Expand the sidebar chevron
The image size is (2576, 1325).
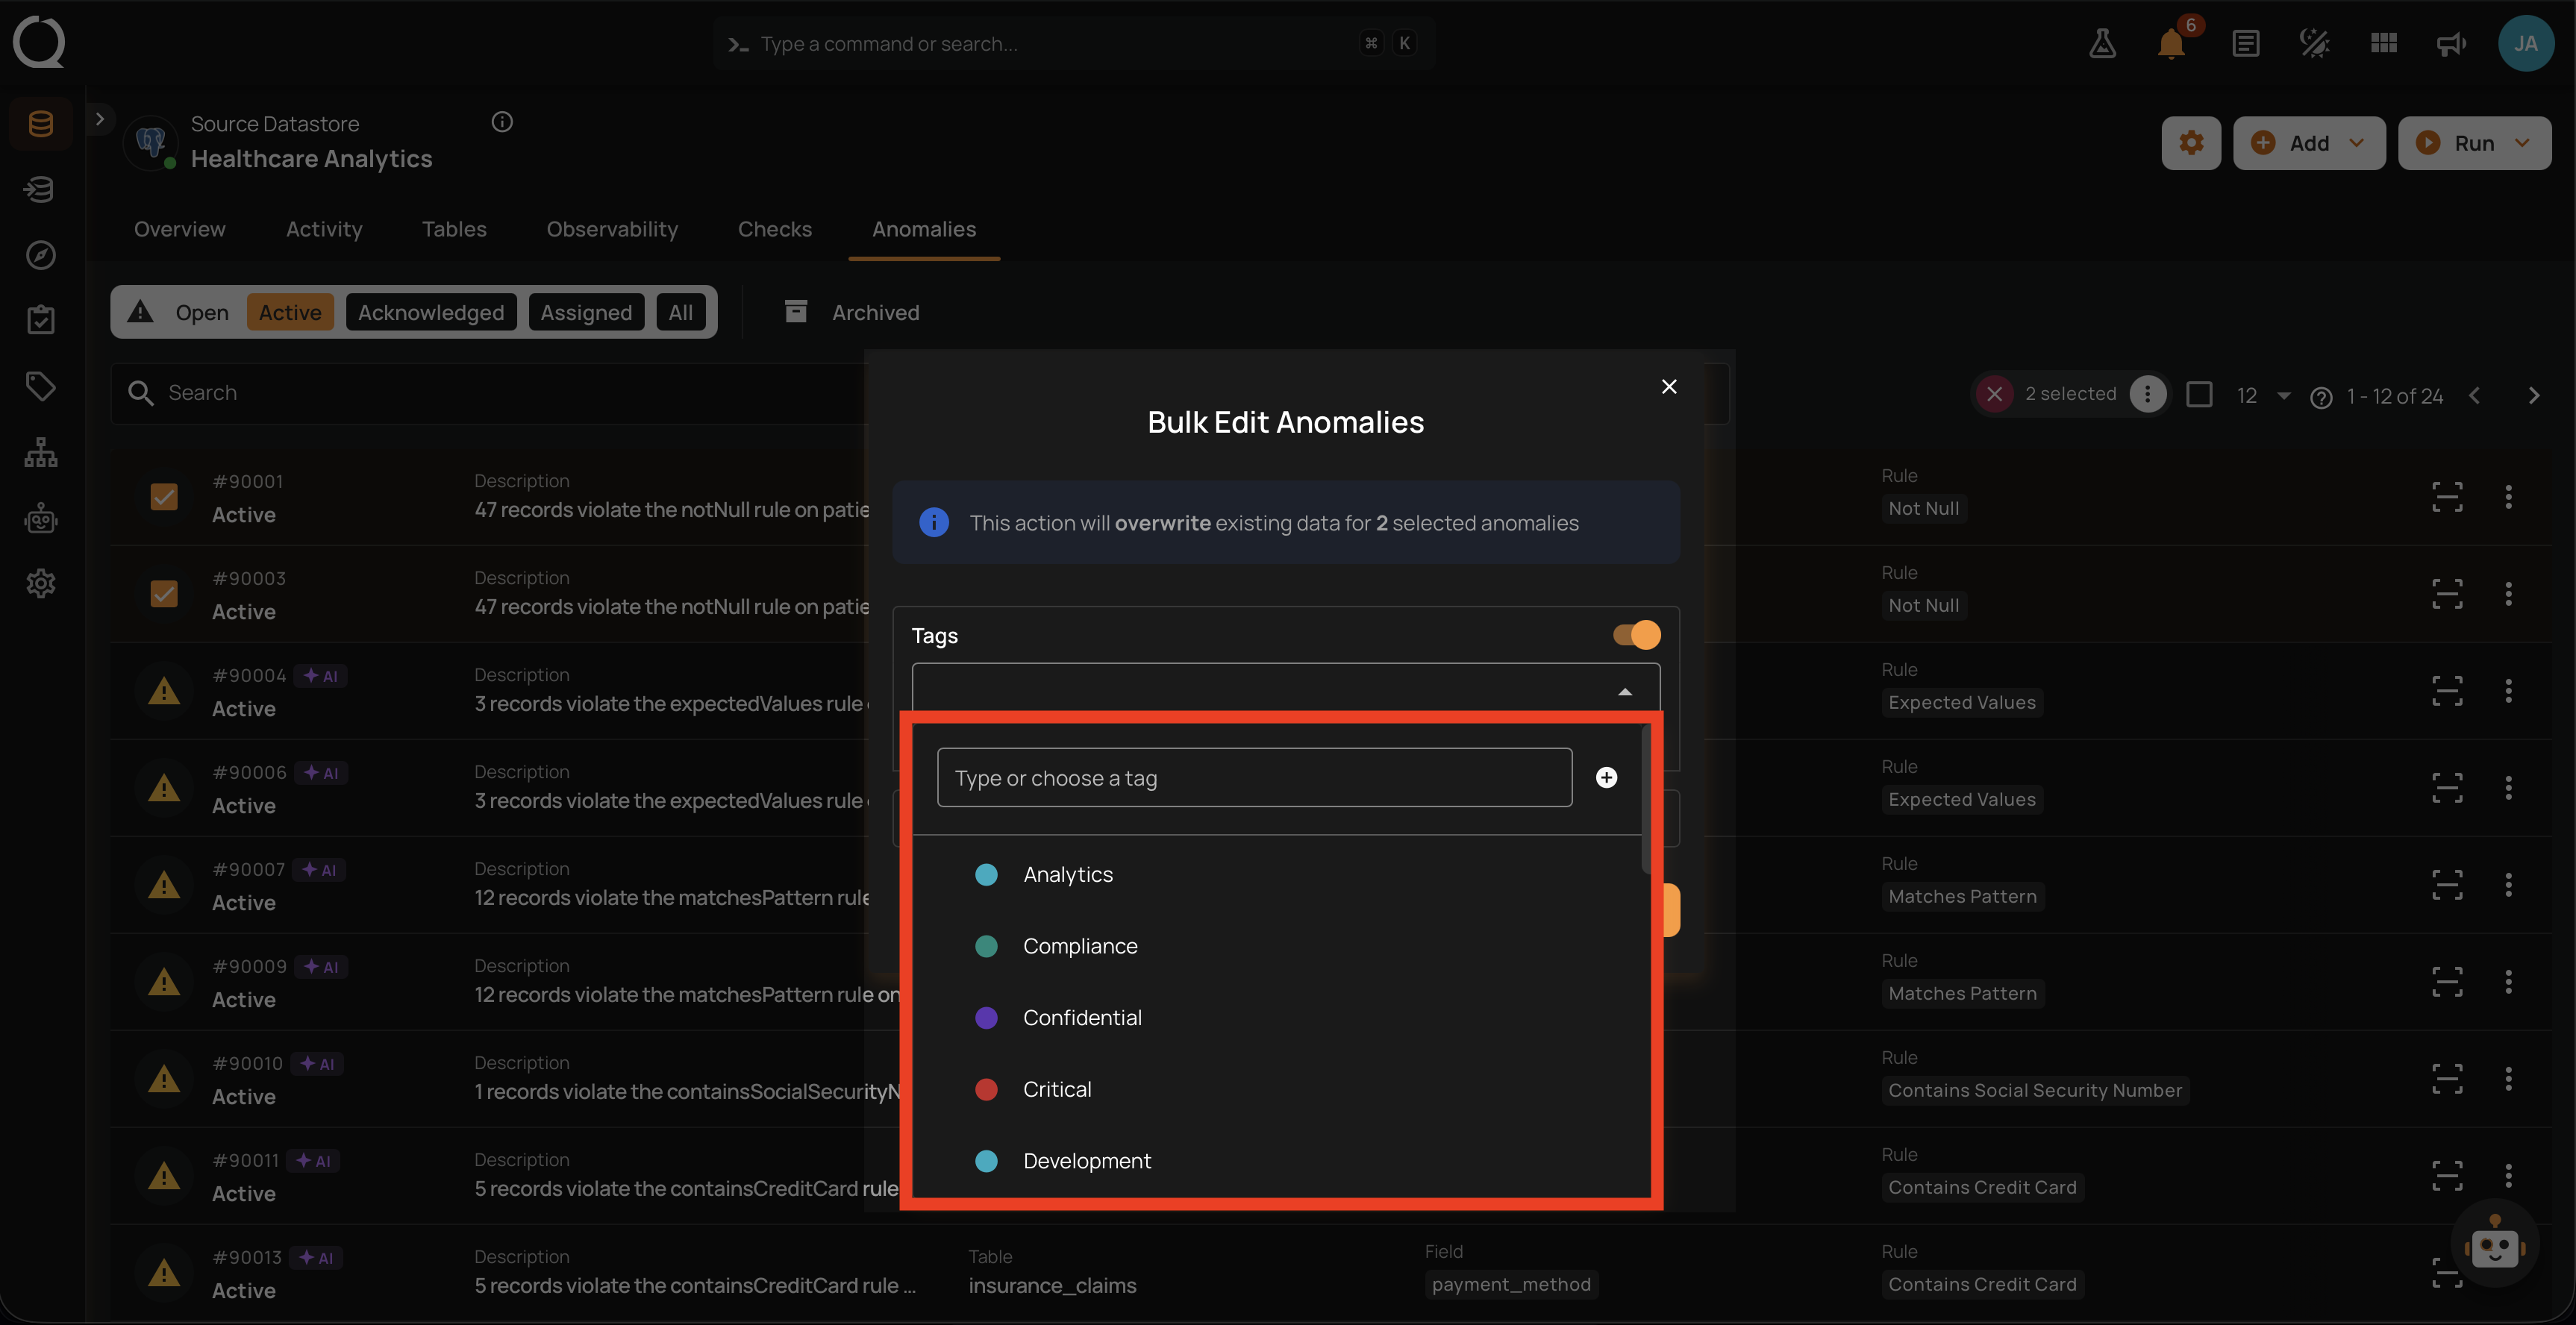[99, 119]
